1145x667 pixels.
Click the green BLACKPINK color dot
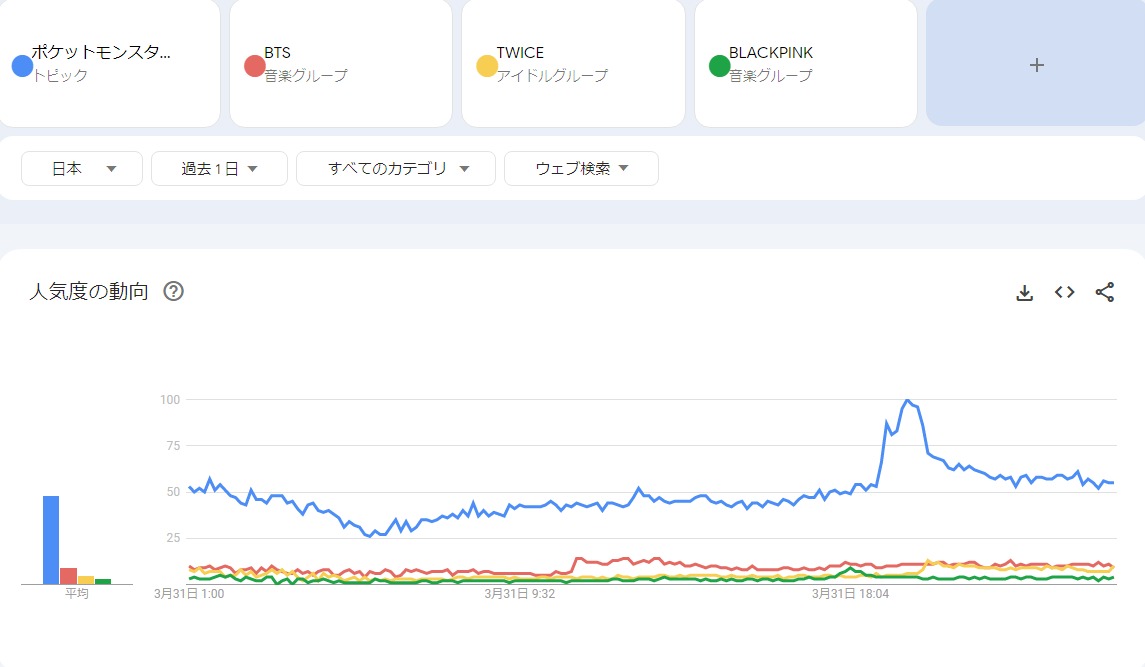[719, 66]
